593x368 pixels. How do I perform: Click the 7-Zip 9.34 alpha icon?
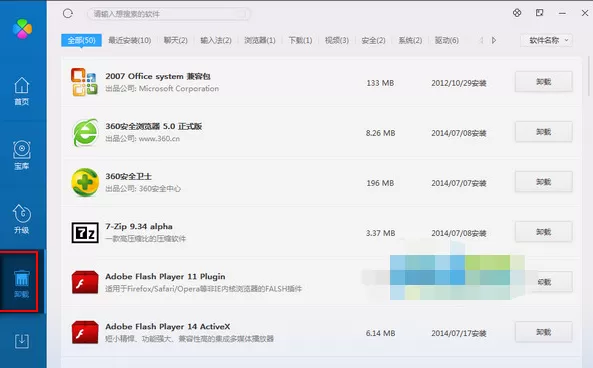pyautogui.click(x=85, y=233)
